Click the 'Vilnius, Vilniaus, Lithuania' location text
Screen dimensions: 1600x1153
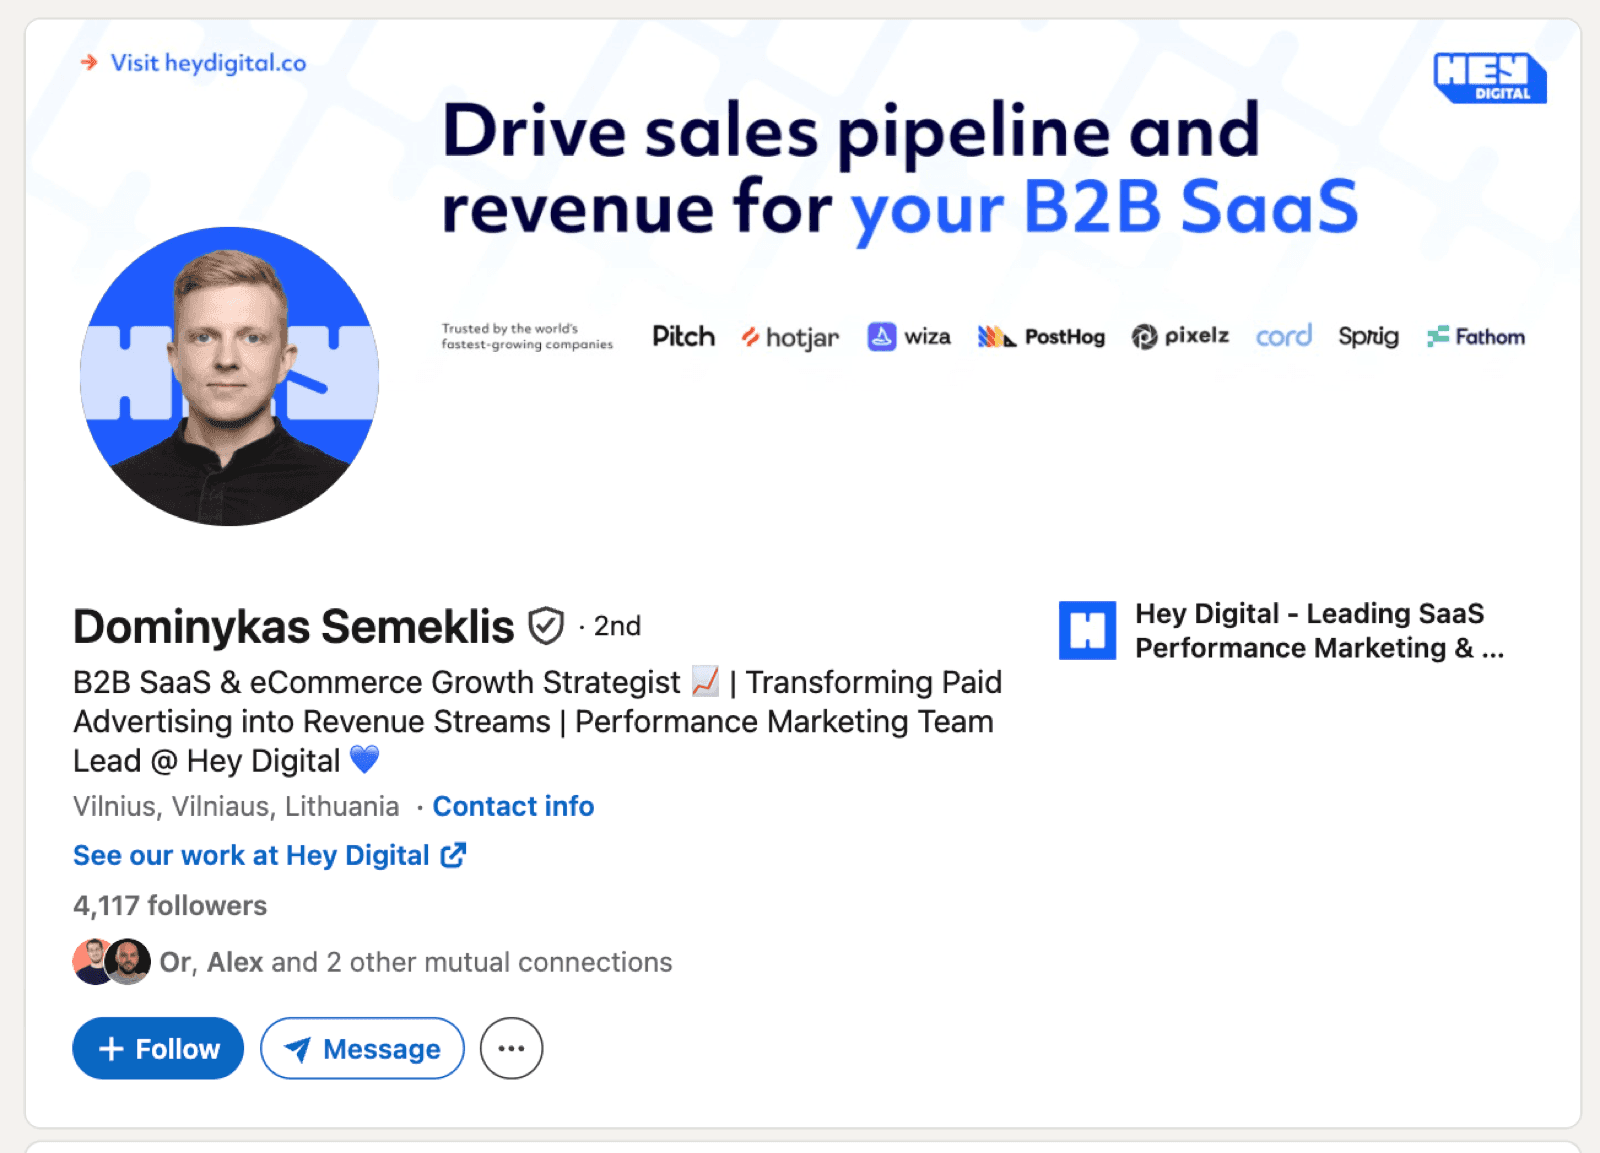click(236, 806)
